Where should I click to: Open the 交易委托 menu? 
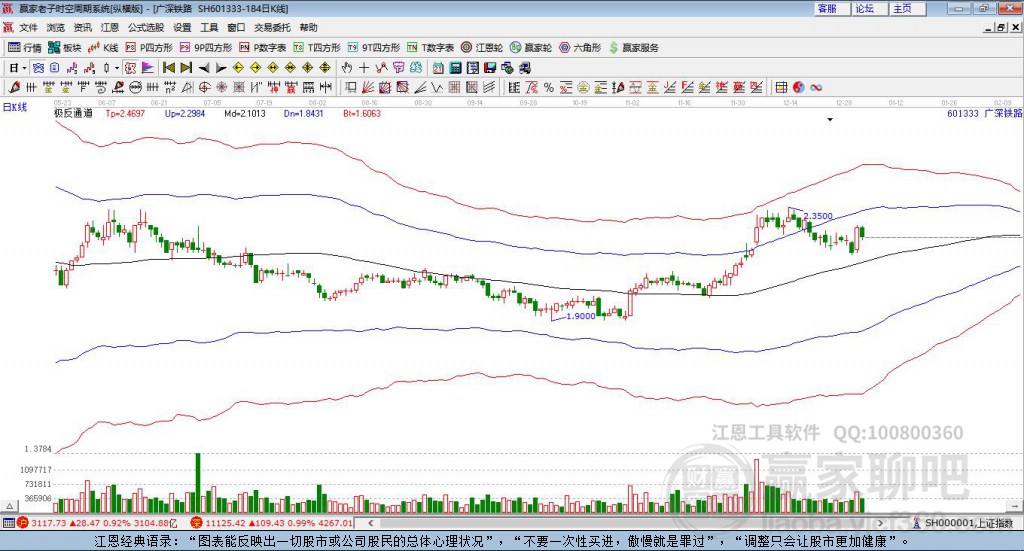272,27
